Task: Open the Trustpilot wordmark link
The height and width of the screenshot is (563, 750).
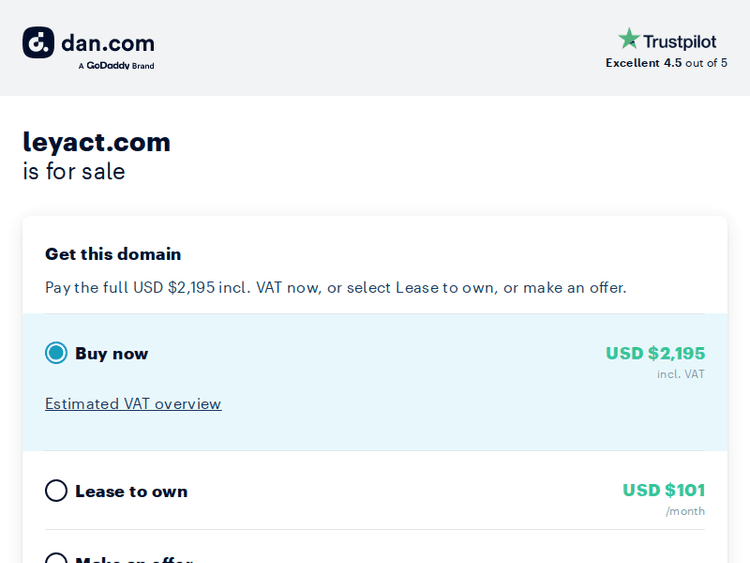Action: (680, 41)
